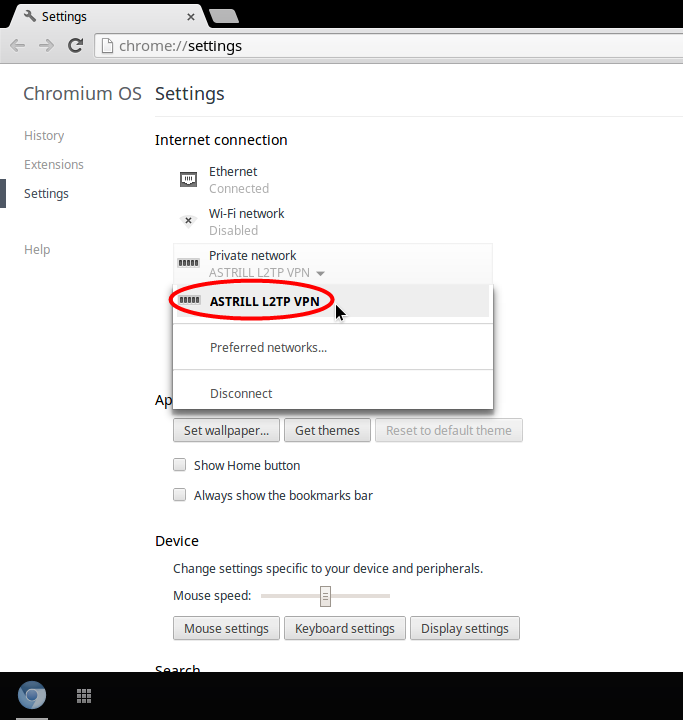Collapse the Private network dropdown
Image resolution: width=683 pixels, height=720 pixels.
click(x=320, y=273)
